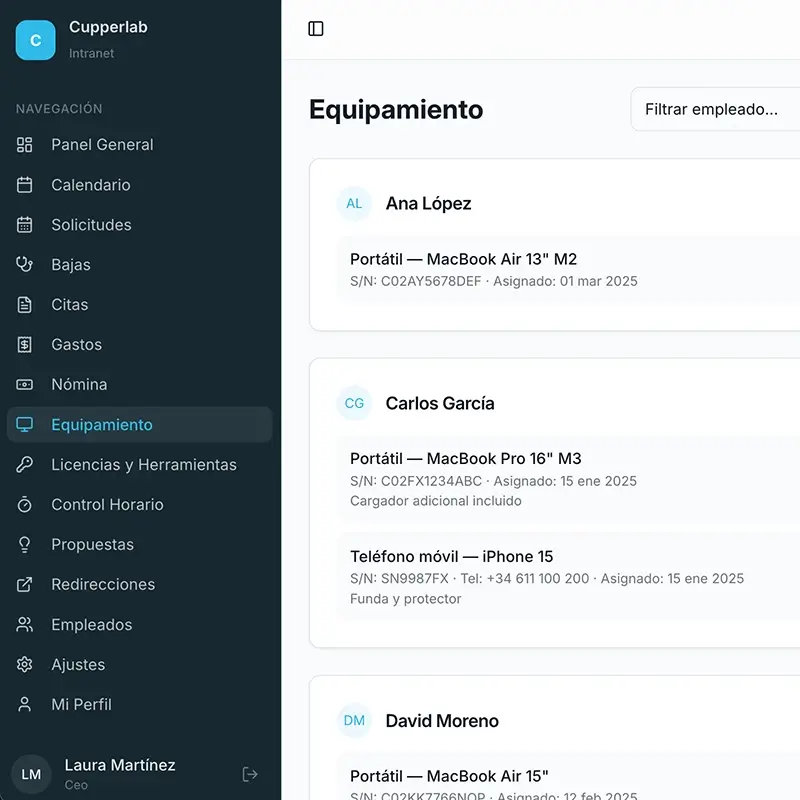The height and width of the screenshot is (800, 800).
Task: Open Ajustes settings page
Action: [139, 664]
